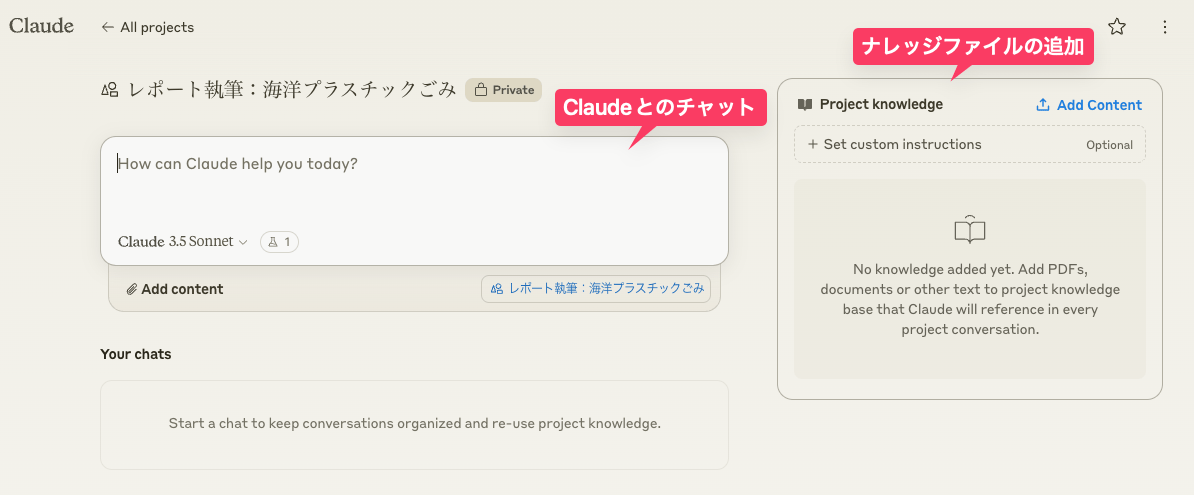This screenshot has height=495, width=1194.
Task: Click Add Content in Project knowledge
Action: pos(1099,105)
